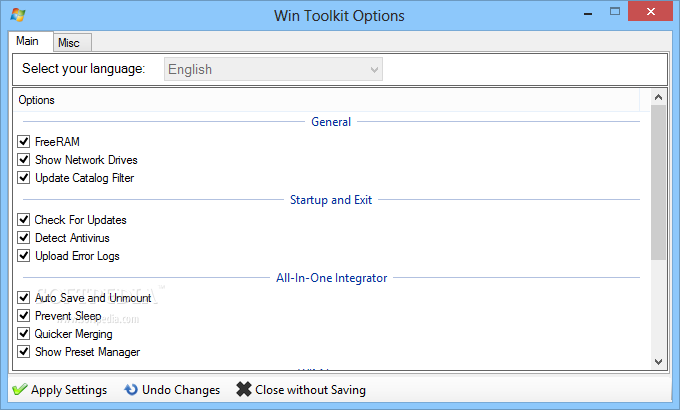
Task: Toggle Show Network Drives option
Action: click(24, 160)
